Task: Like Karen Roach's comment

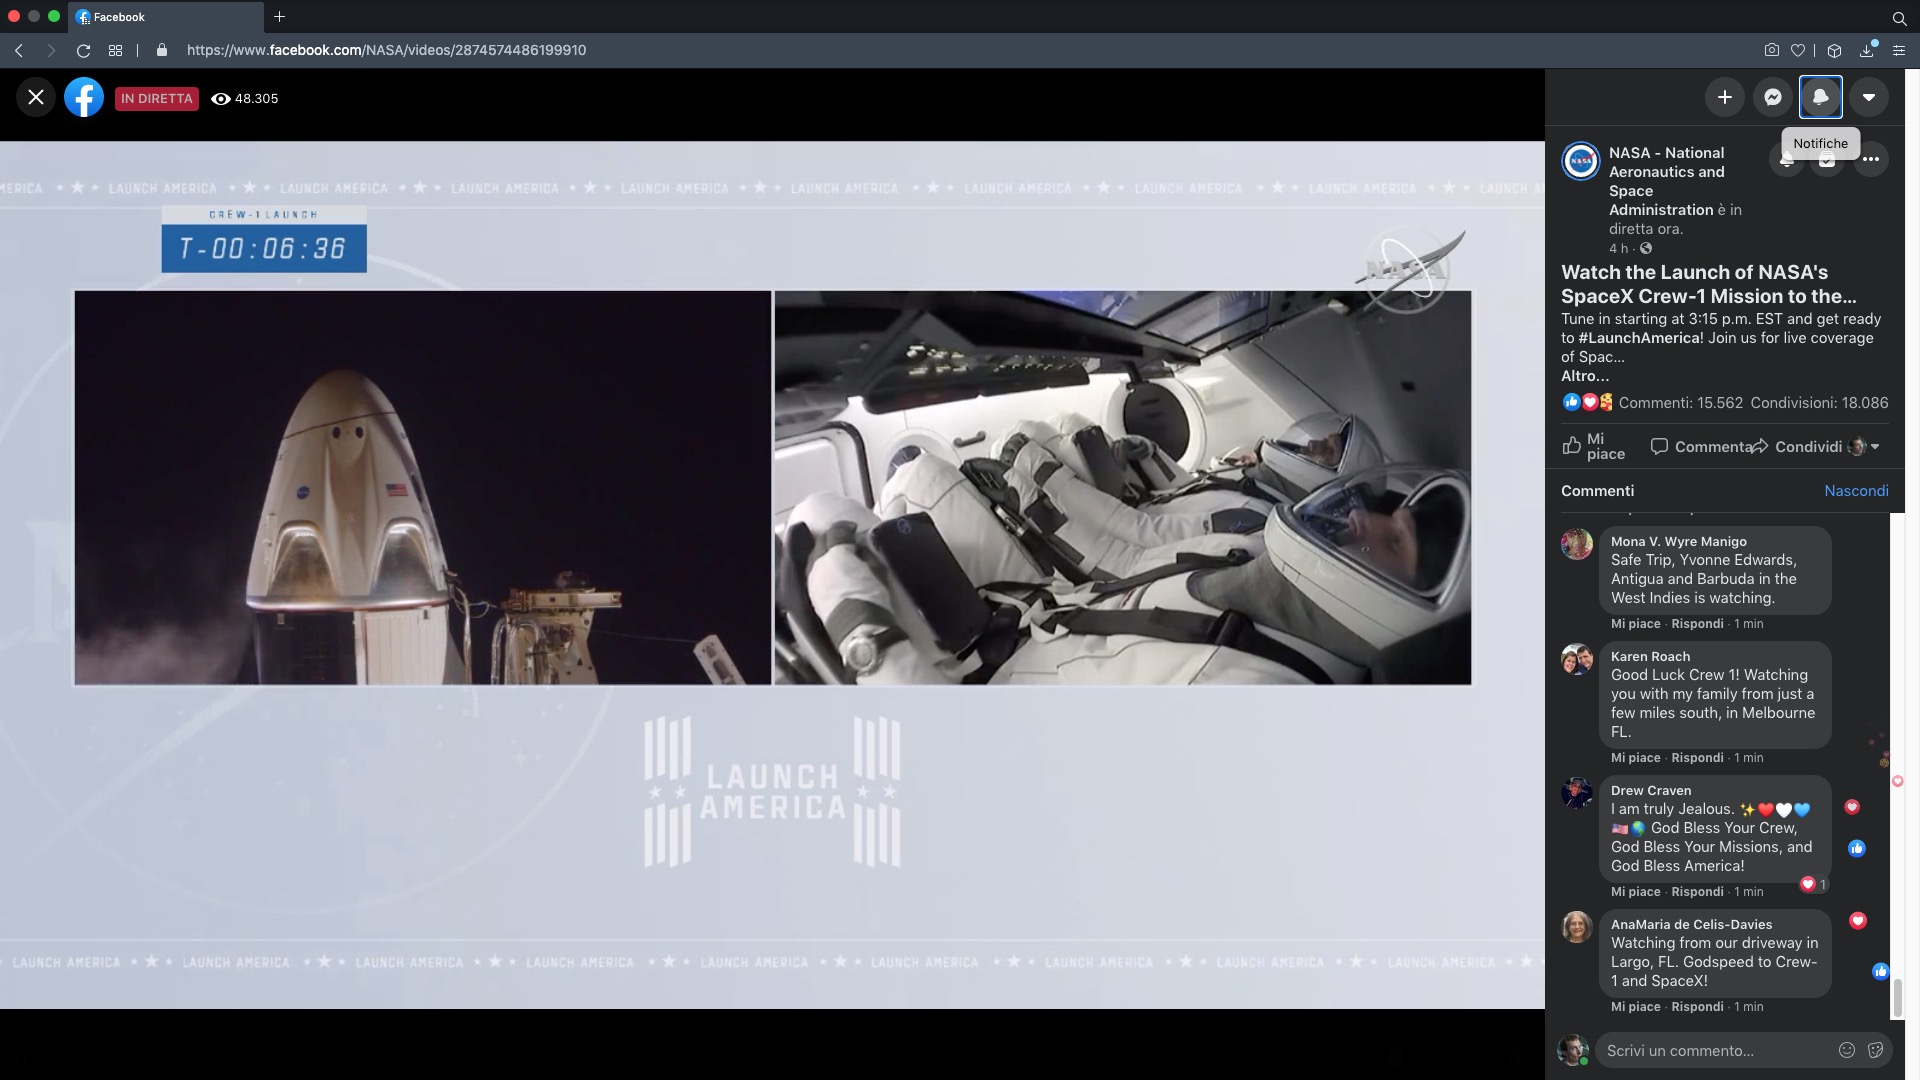Action: (x=1635, y=758)
